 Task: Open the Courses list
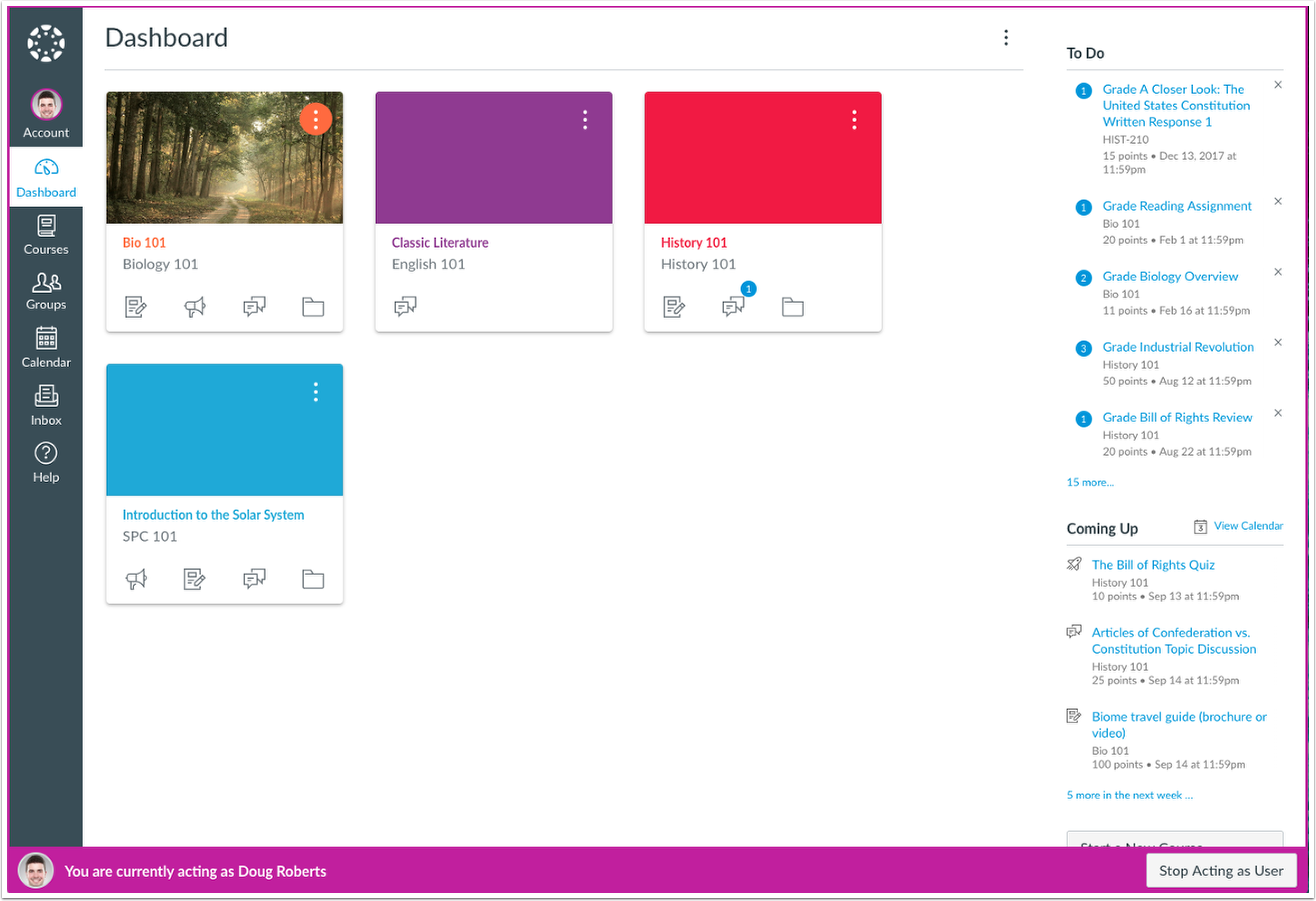(45, 236)
